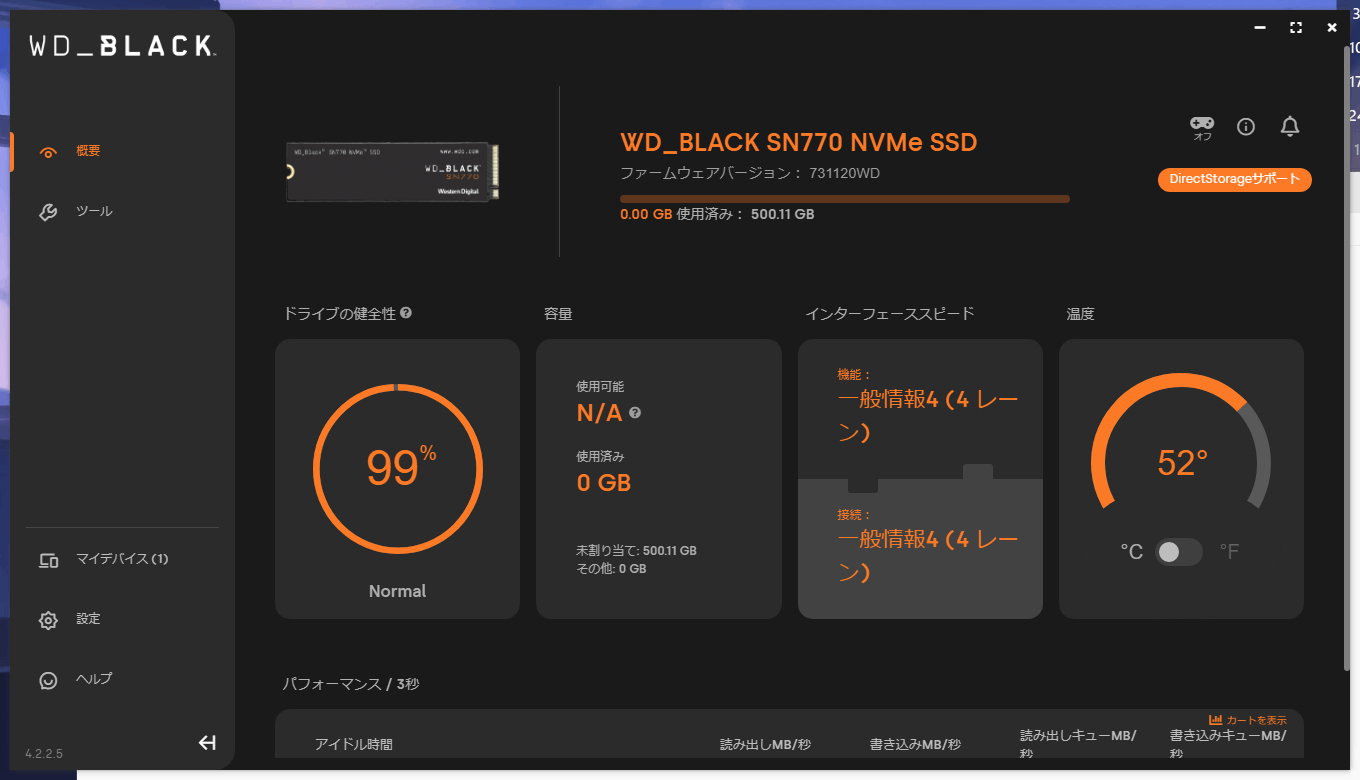
Task: Click the SN770 SSD product image
Action: tap(392, 172)
